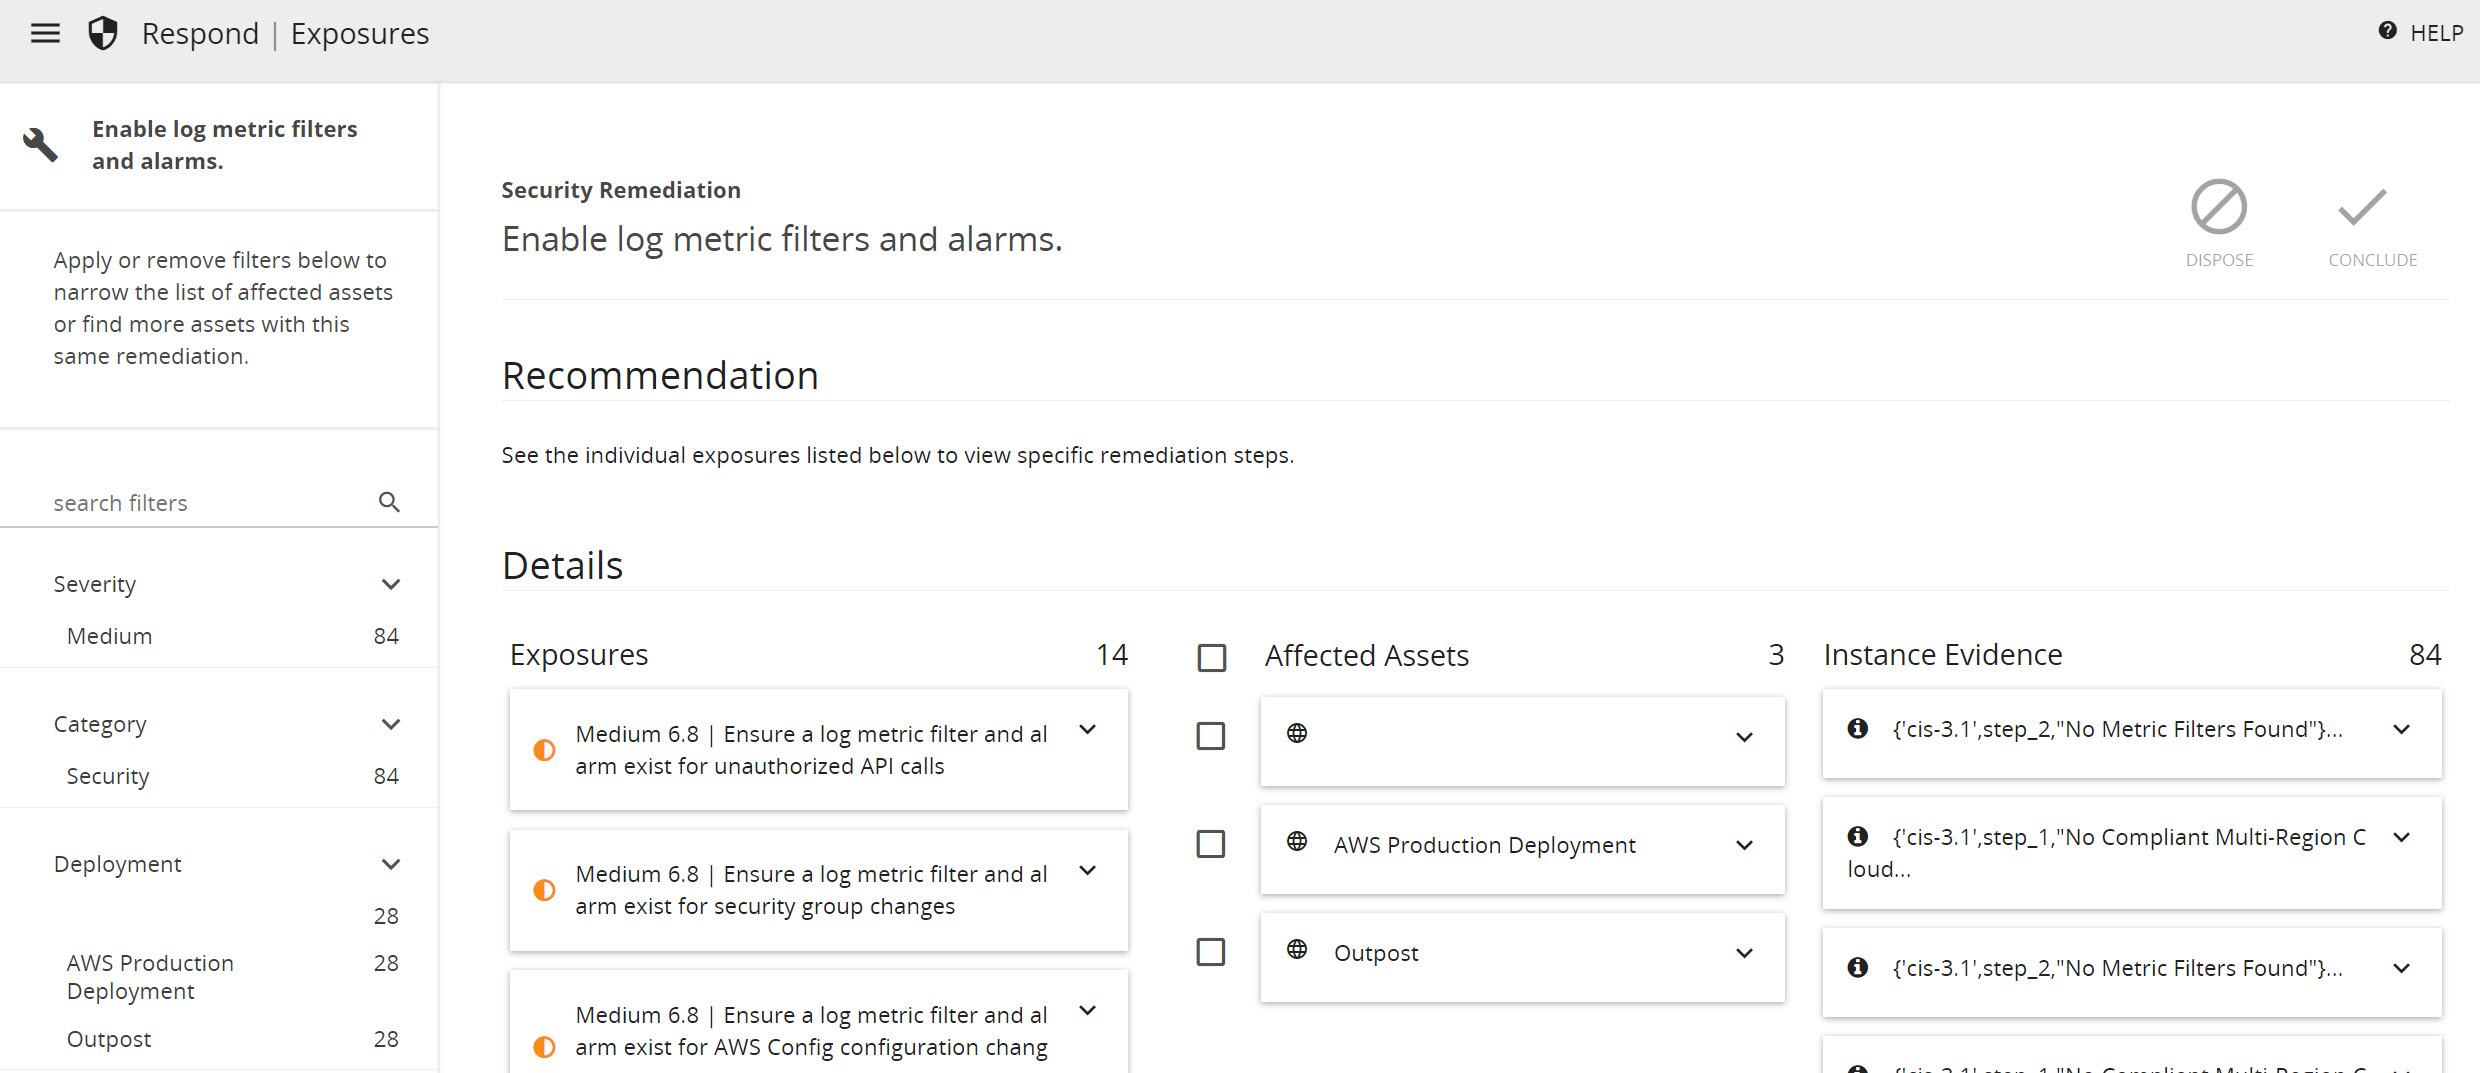
Task: Click globe icon beside AWS Production Deployment
Action: coord(1297,841)
